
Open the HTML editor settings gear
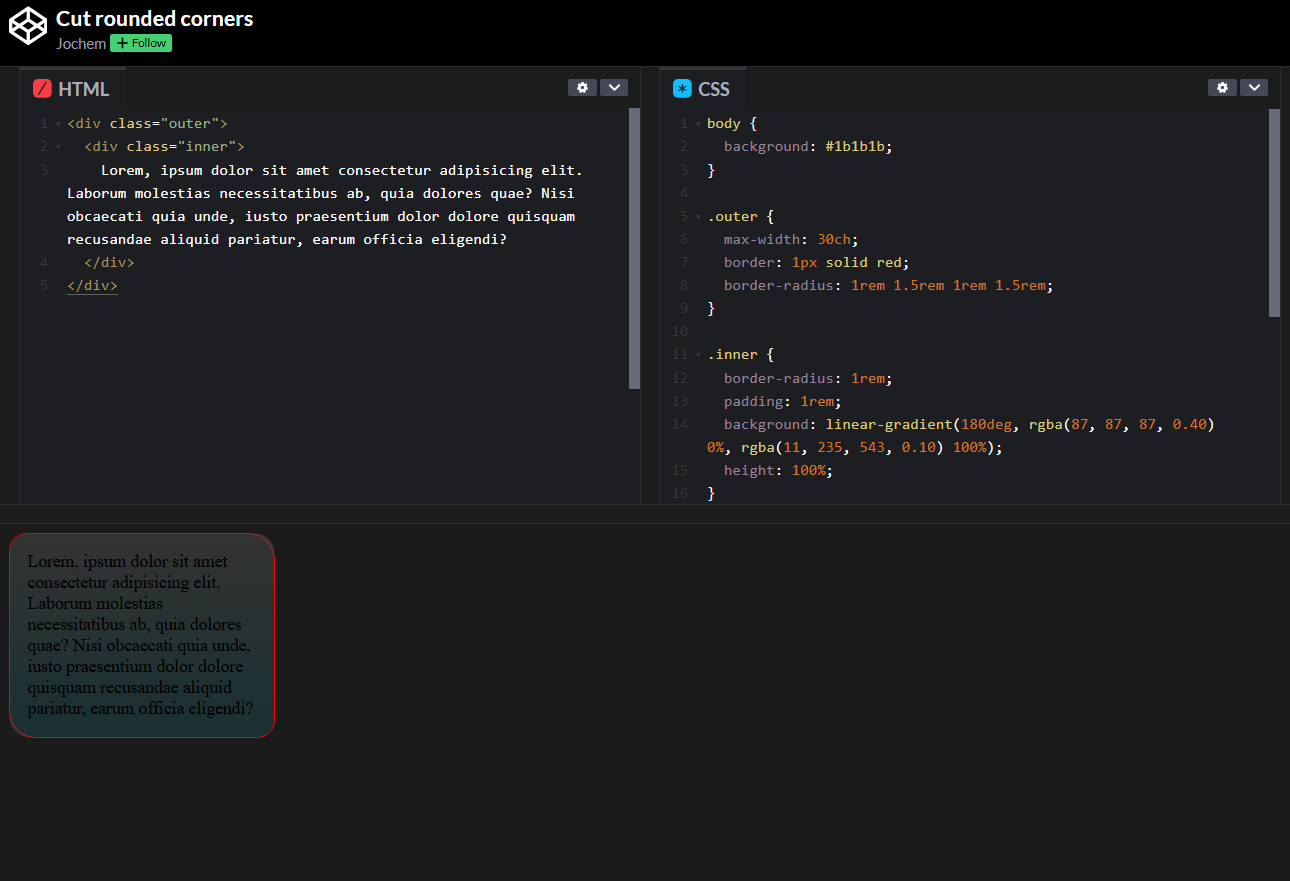pos(582,88)
